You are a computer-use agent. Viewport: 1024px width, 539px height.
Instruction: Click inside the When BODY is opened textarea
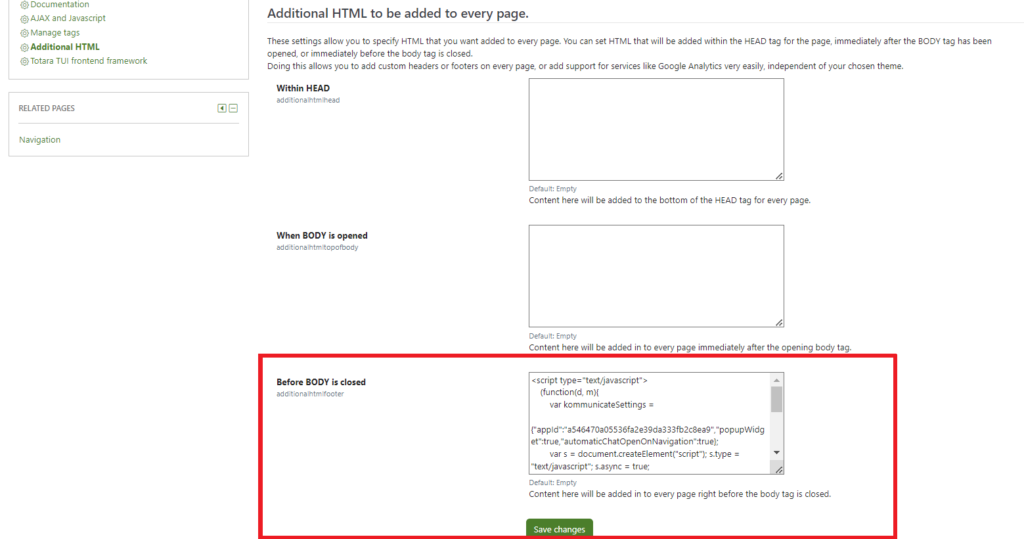(656, 276)
